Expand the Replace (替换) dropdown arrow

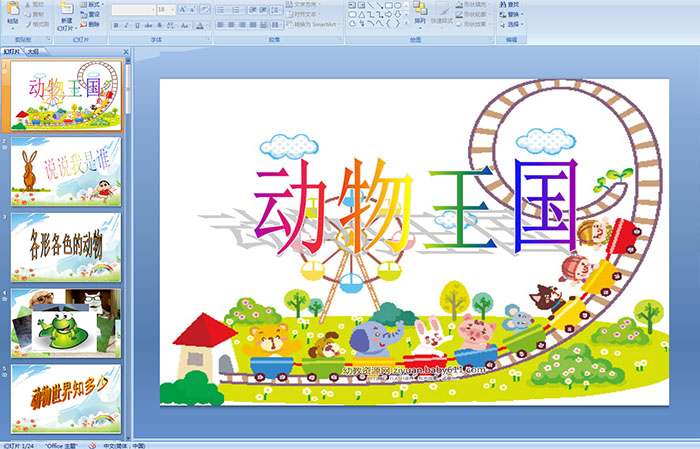tap(523, 14)
